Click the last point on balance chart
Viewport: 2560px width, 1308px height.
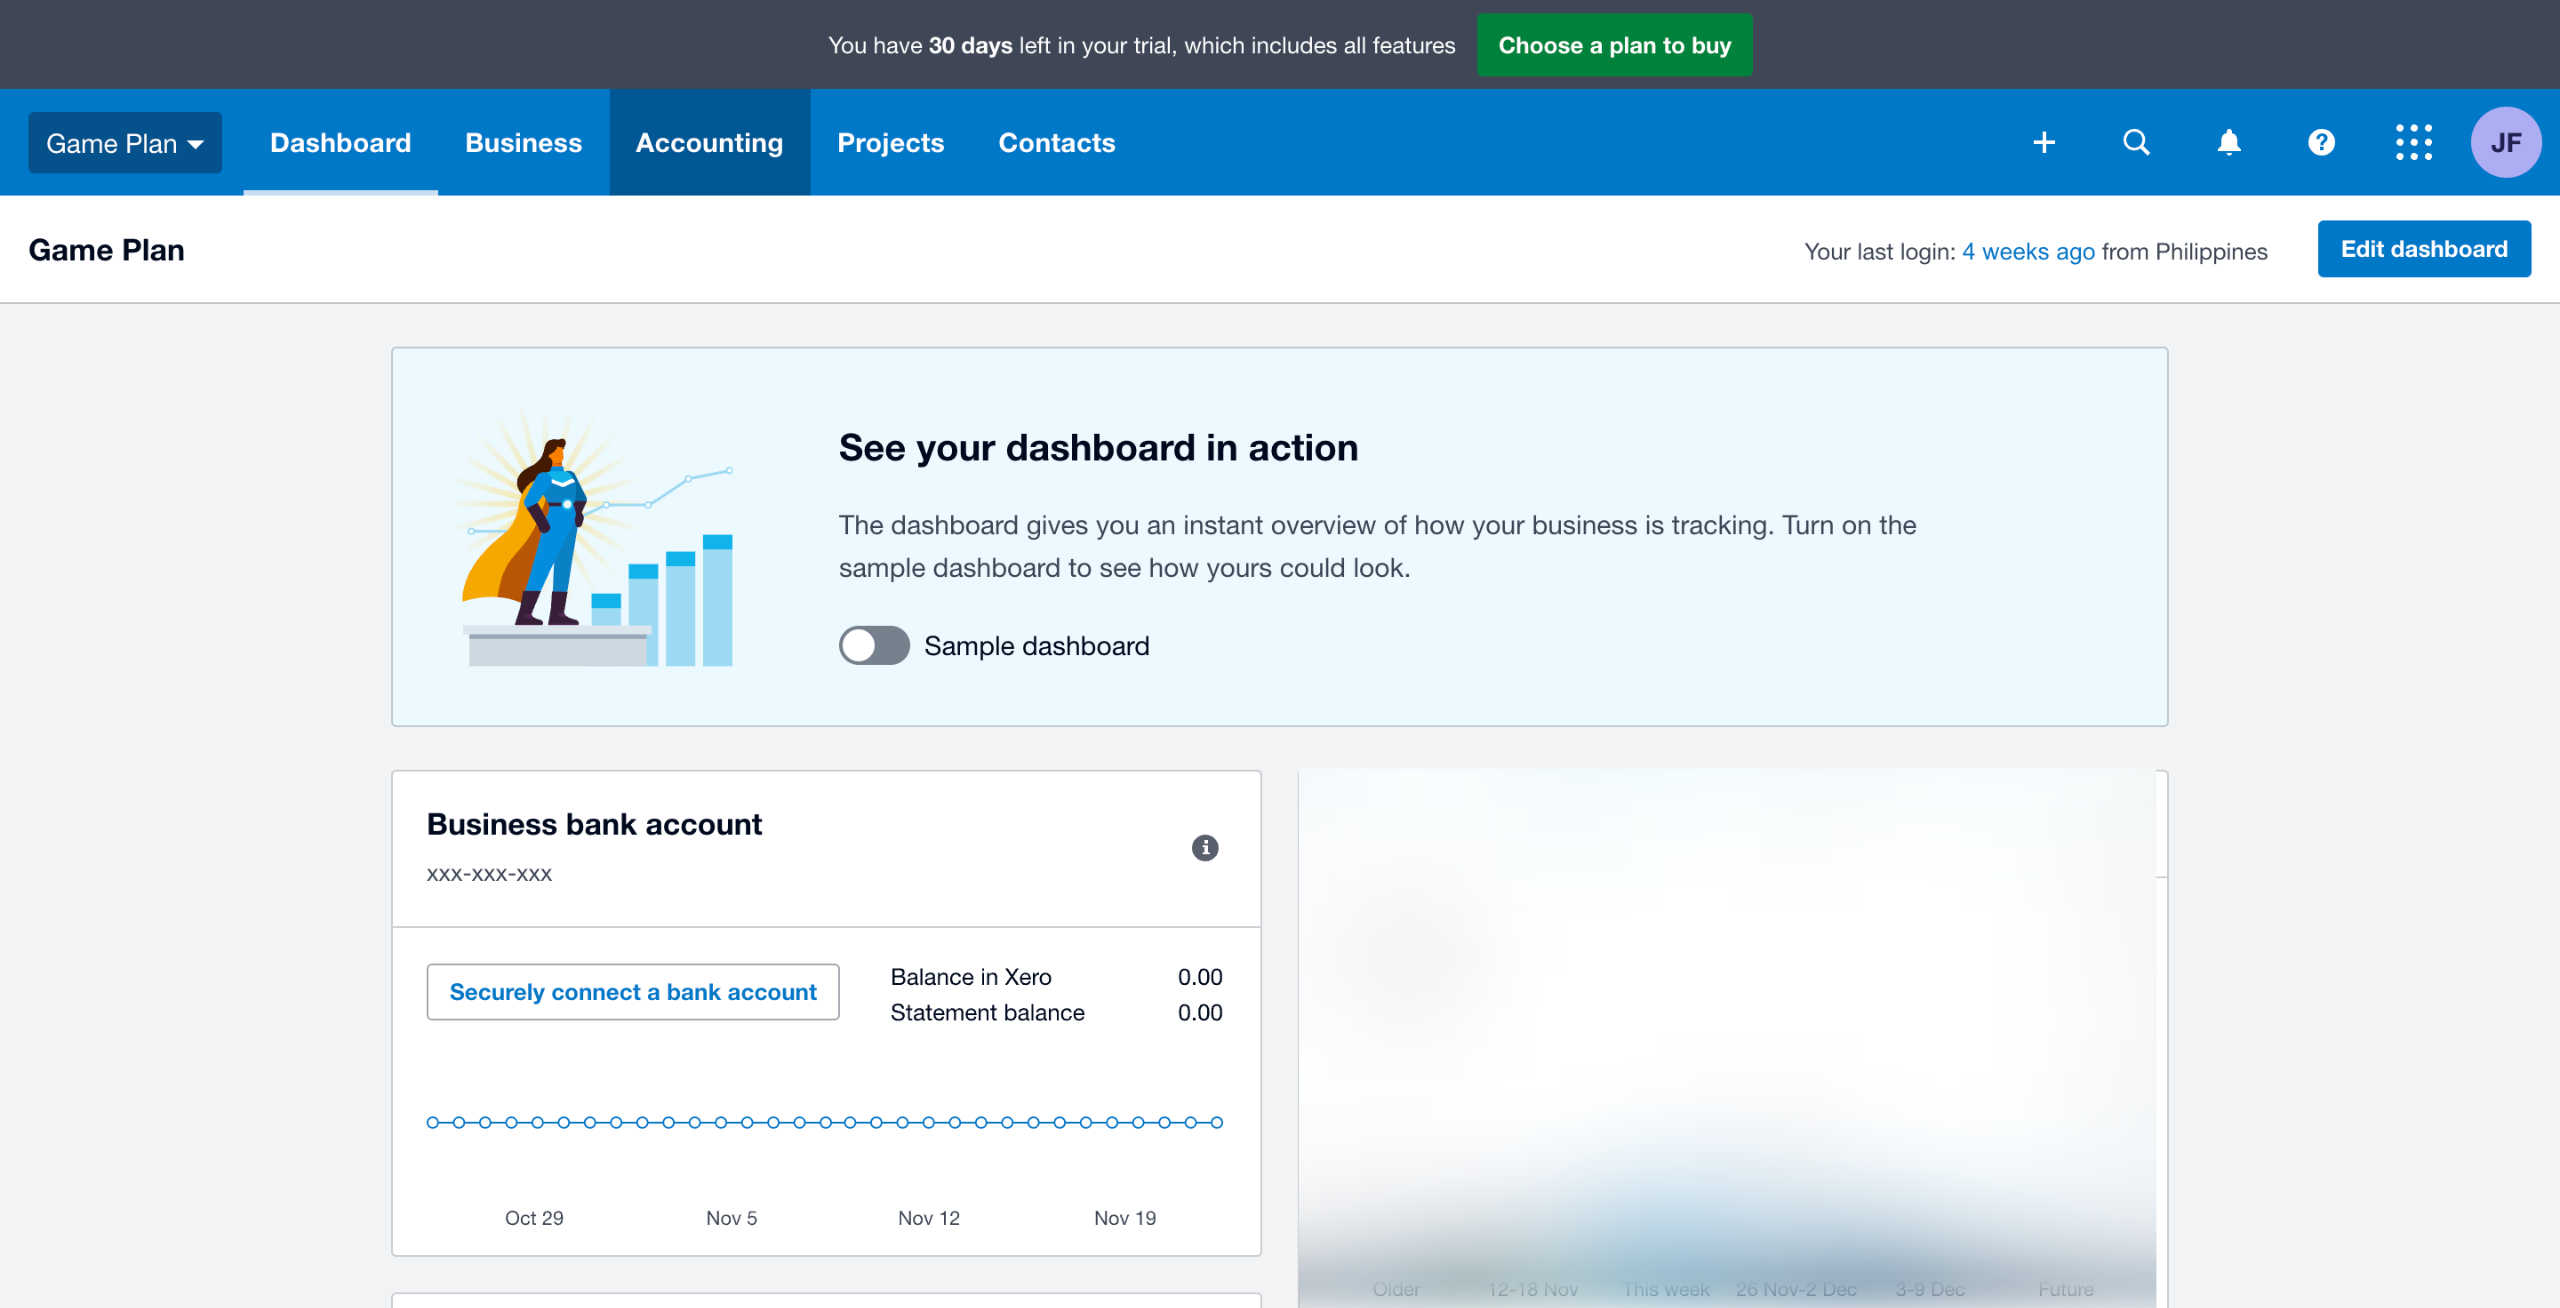click(x=1217, y=1123)
